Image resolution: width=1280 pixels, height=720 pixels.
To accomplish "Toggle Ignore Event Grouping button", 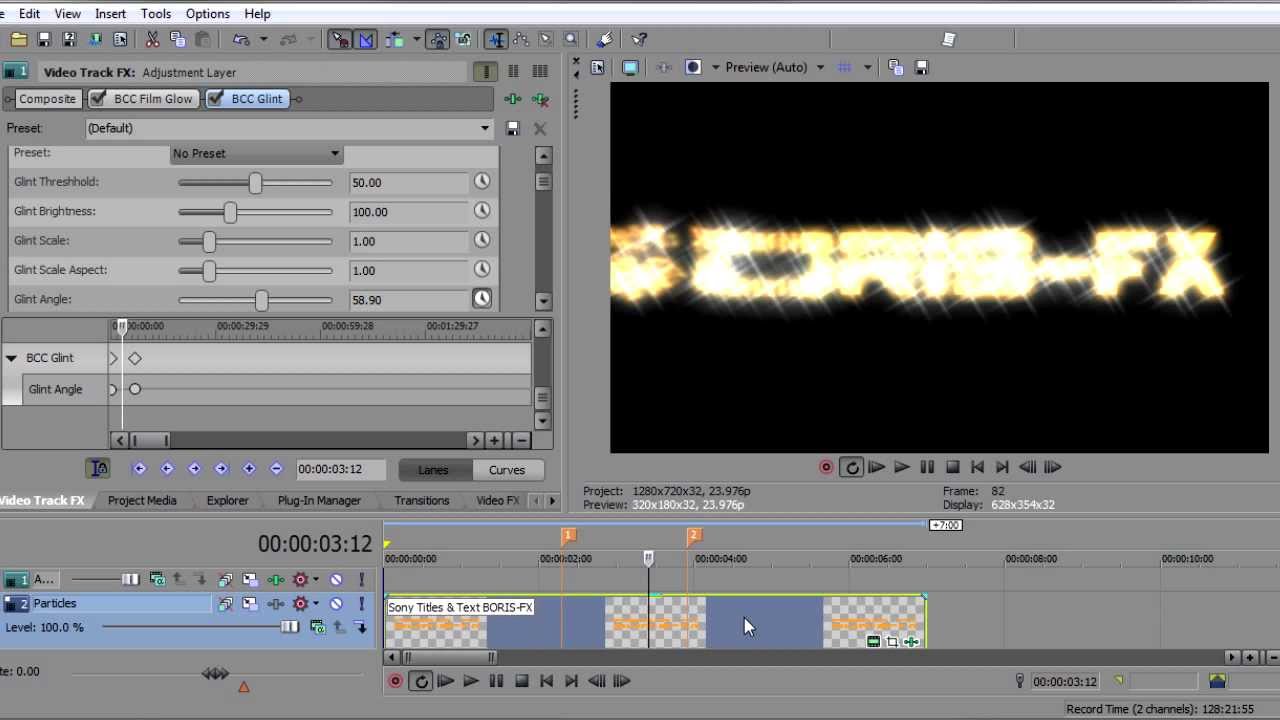I will pos(463,40).
